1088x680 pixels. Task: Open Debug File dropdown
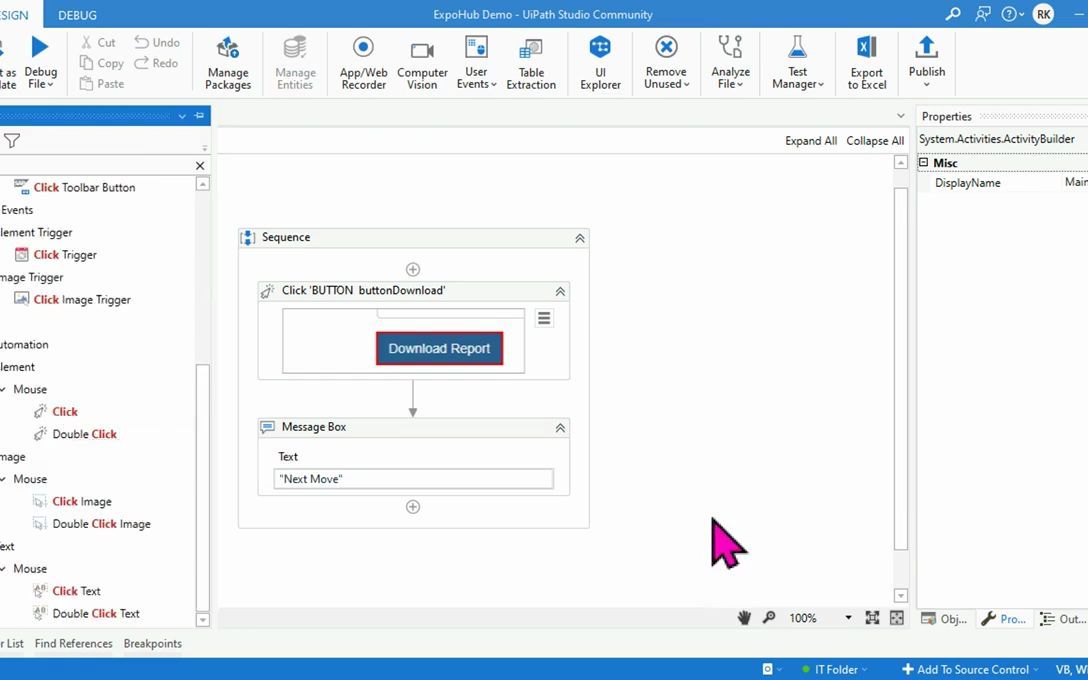click(x=40, y=78)
